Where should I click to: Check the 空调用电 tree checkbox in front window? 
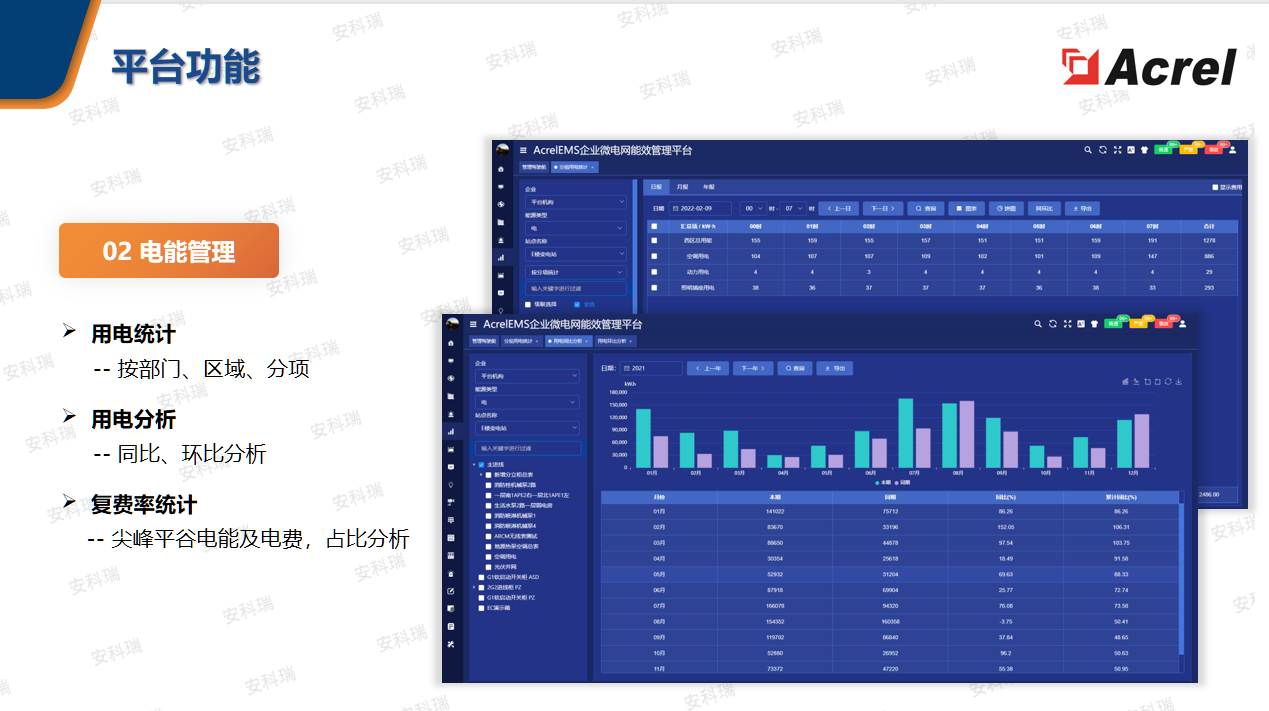coord(488,557)
